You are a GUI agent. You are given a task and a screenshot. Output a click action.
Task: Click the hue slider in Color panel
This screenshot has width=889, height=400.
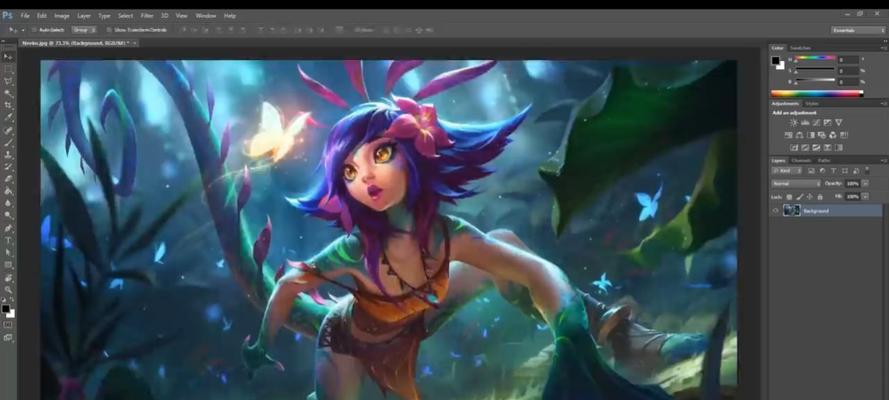click(815, 58)
